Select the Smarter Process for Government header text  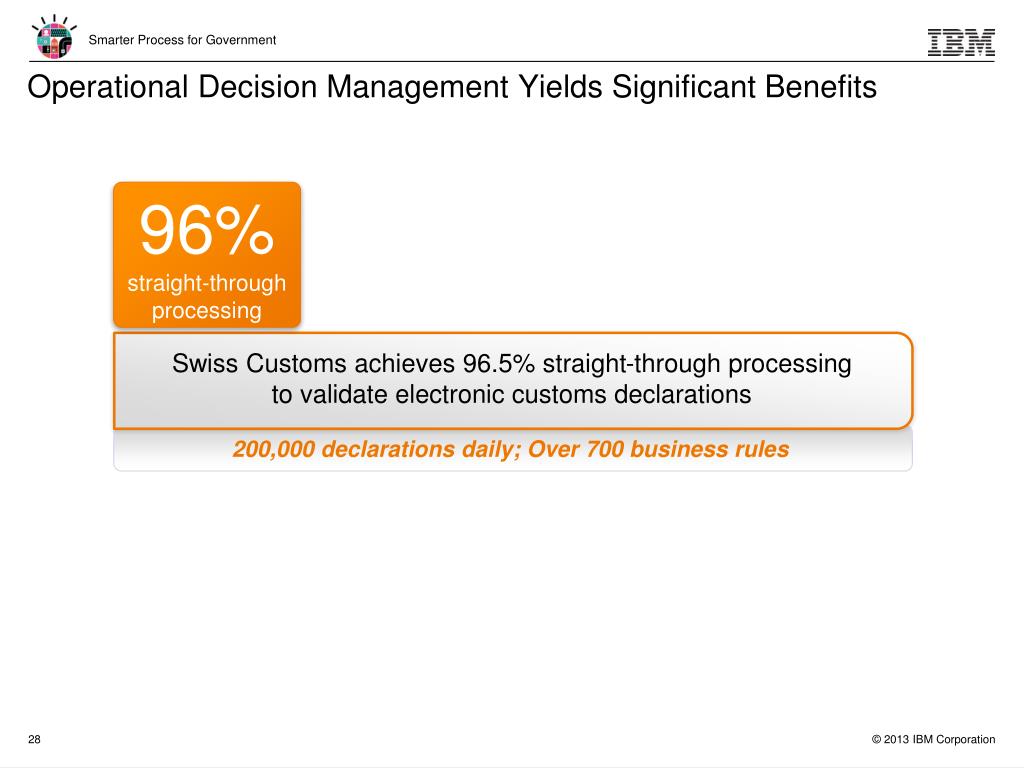coord(182,40)
